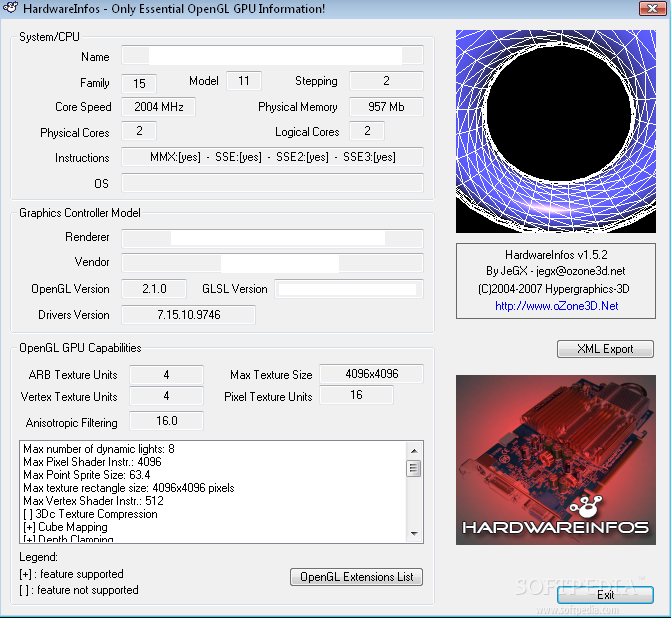The image size is (671, 618).
Task: Click the Vendor field
Action: (x=273, y=263)
